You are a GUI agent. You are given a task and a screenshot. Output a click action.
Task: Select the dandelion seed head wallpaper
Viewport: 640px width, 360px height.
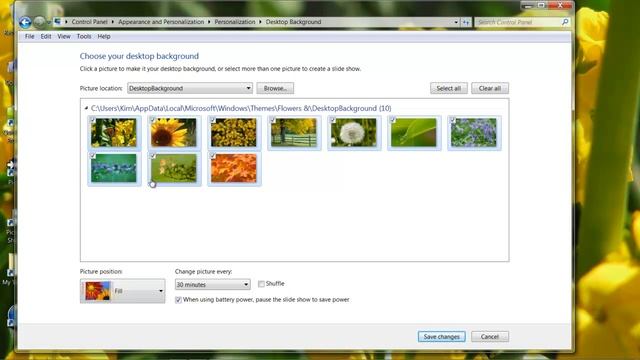pos(354,133)
